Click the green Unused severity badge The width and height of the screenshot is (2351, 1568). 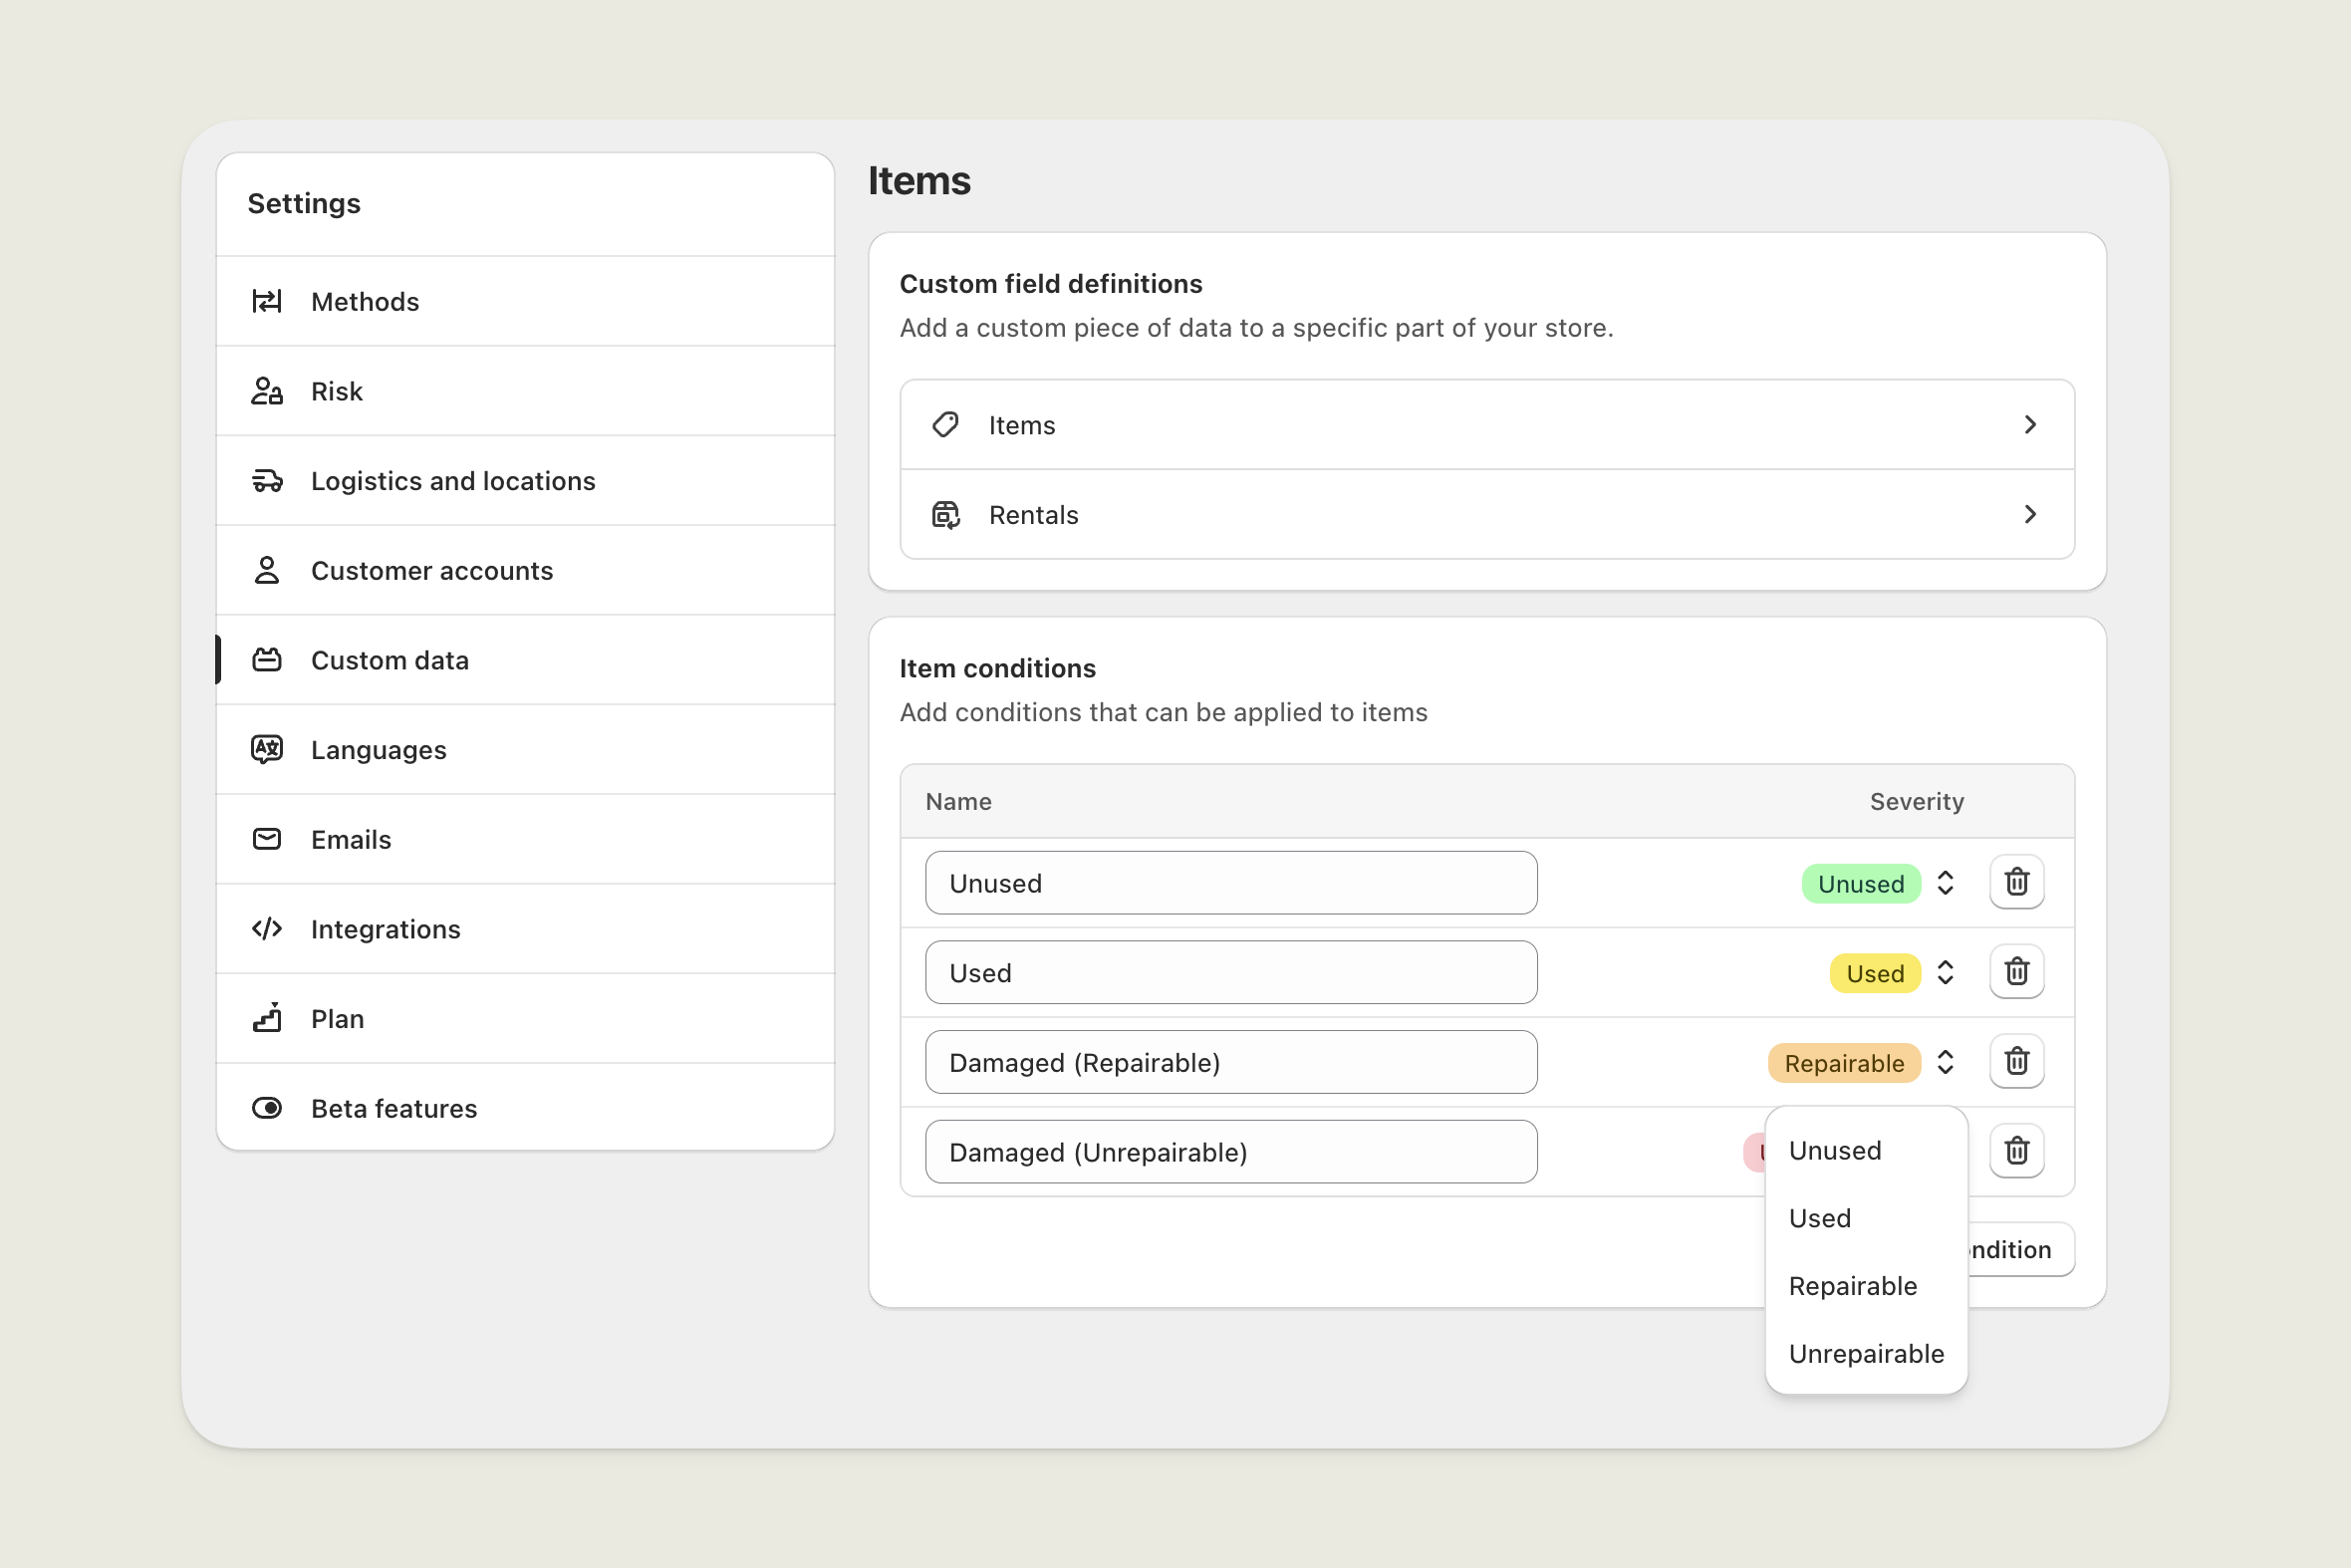[1860, 884]
